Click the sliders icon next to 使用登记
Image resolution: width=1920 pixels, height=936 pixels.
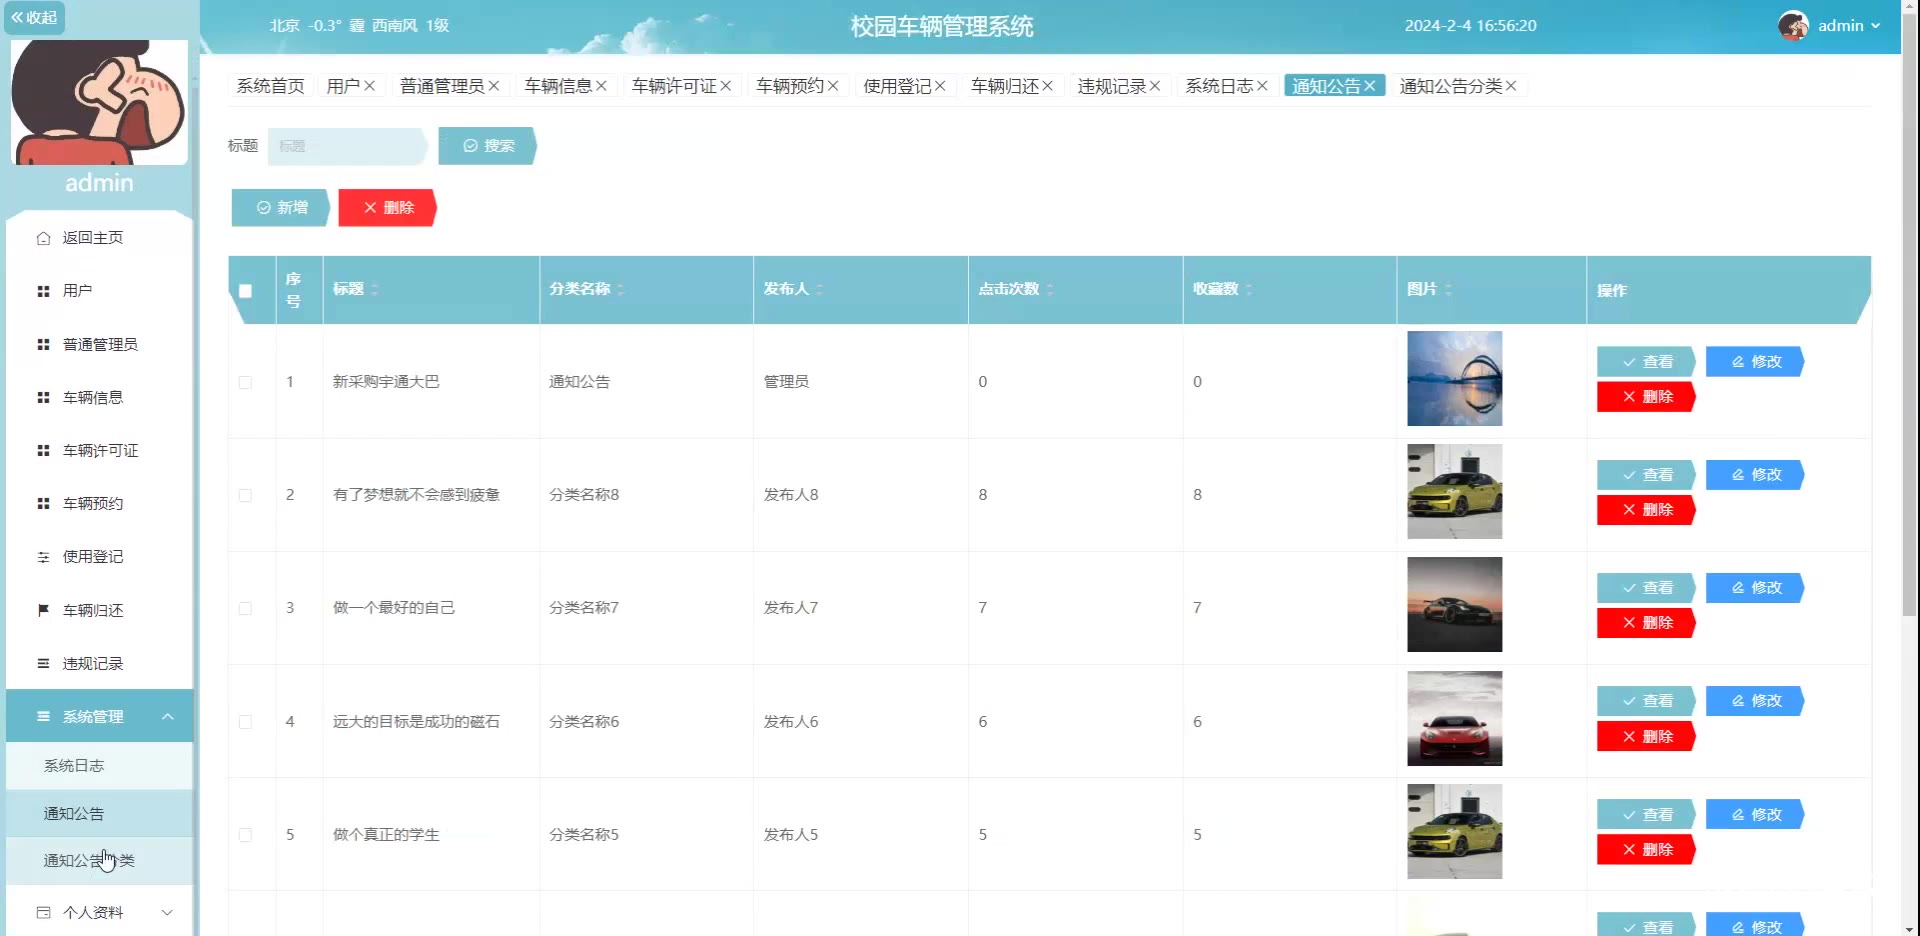pyautogui.click(x=43, y=557)
